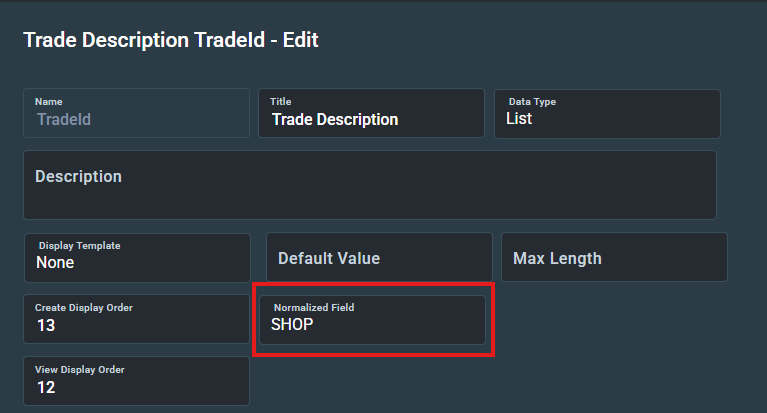Click the 'Trade Description' text in Title
The height and width of the screenshot is (413, 767).
(335, 119)
